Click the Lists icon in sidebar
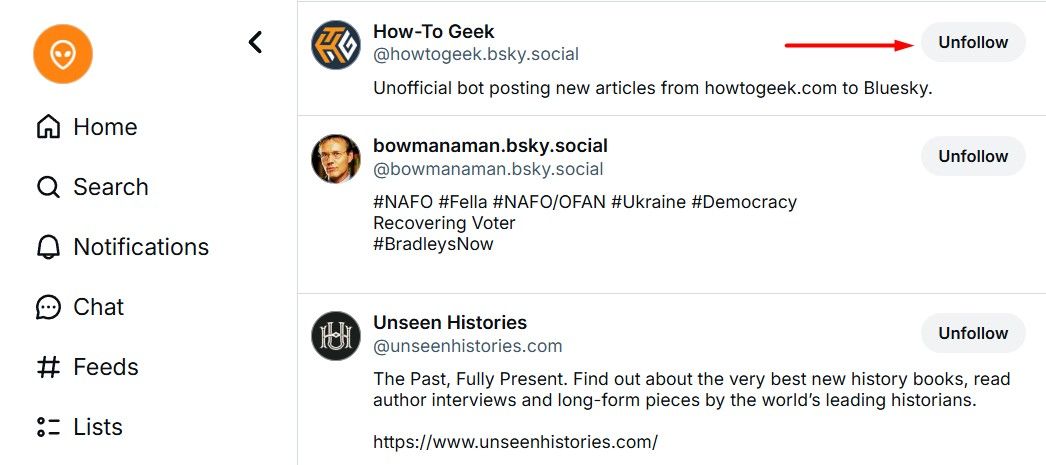 pos(48,427)
